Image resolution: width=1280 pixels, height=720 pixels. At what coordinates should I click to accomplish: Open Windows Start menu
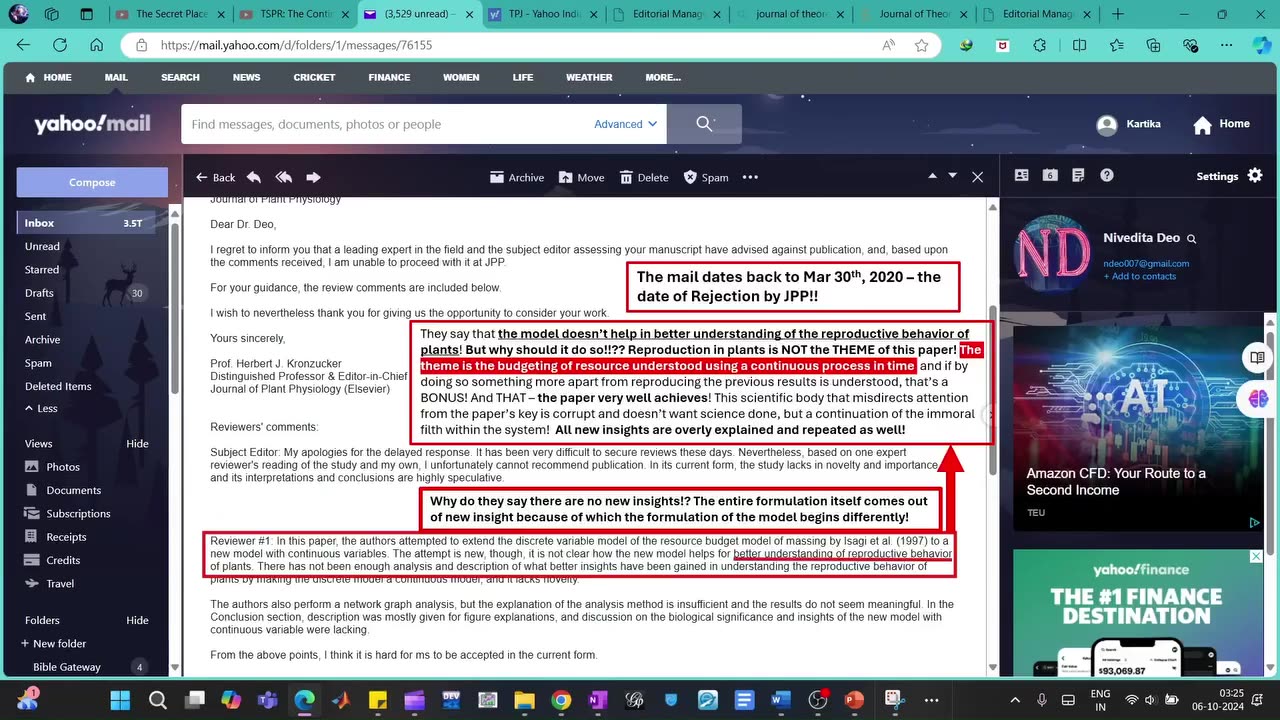pos(120,700)
